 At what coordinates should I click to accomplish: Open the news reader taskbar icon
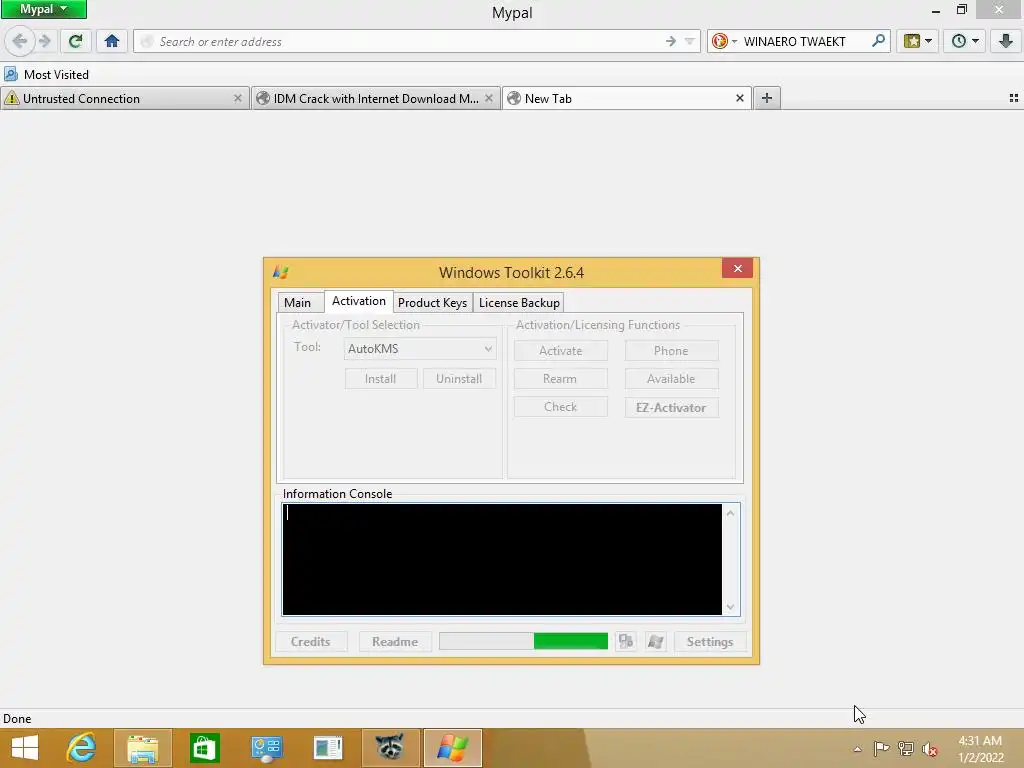(x=328, y=748)
